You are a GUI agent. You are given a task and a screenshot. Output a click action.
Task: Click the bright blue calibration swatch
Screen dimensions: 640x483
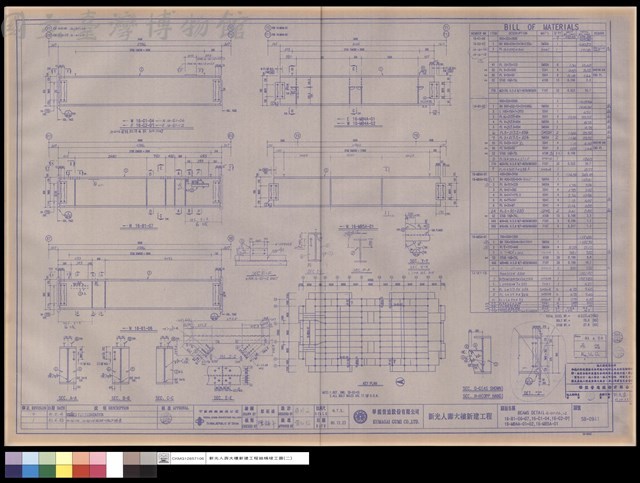click(30, 471)
